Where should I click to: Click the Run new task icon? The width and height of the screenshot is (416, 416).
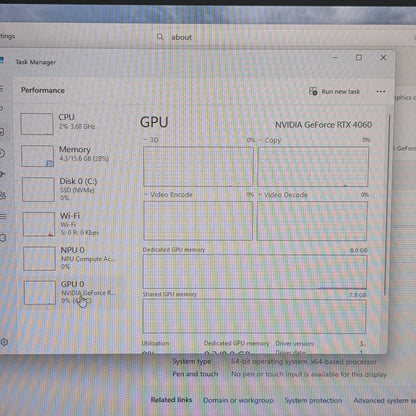pyautogui.click(x=313, y=91)
